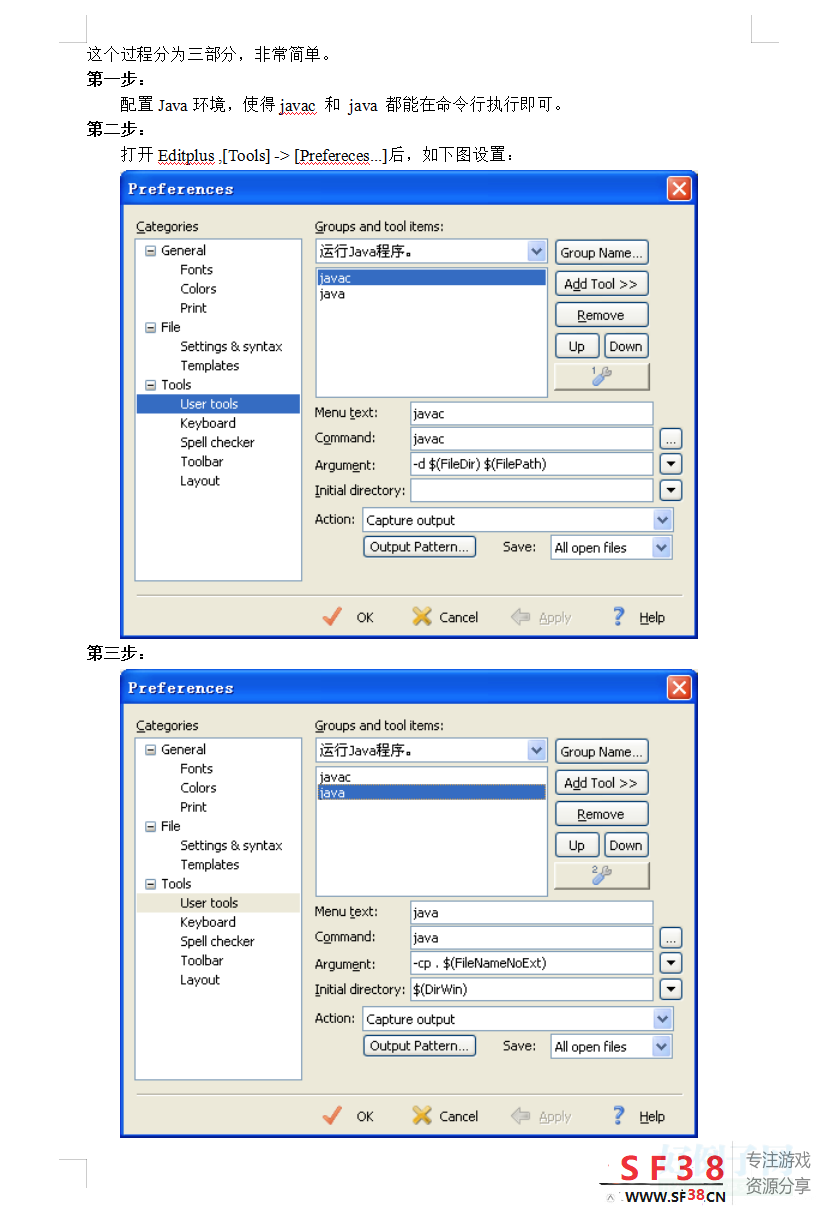
Task: Select Keyboard category in javac-selected dialog
Action: click(x=208, y=423)
